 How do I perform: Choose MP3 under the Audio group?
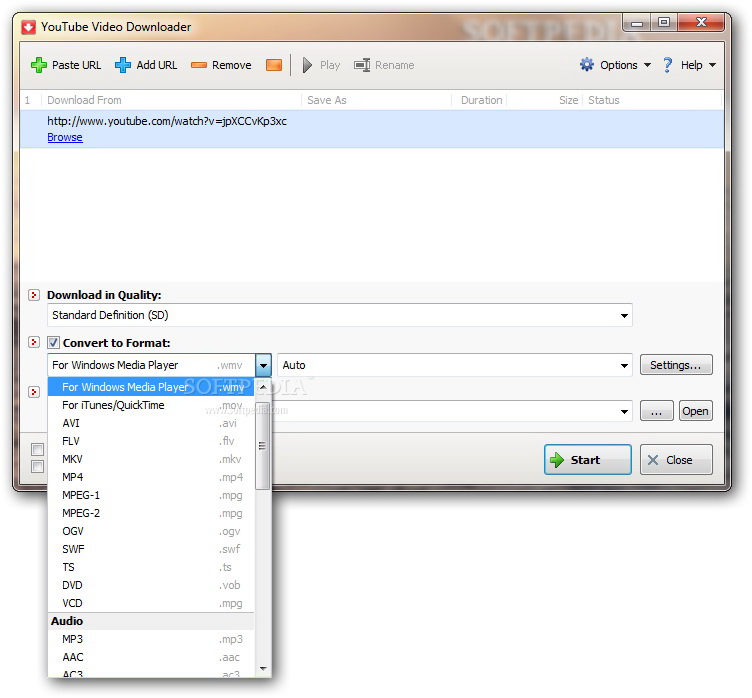73,639
